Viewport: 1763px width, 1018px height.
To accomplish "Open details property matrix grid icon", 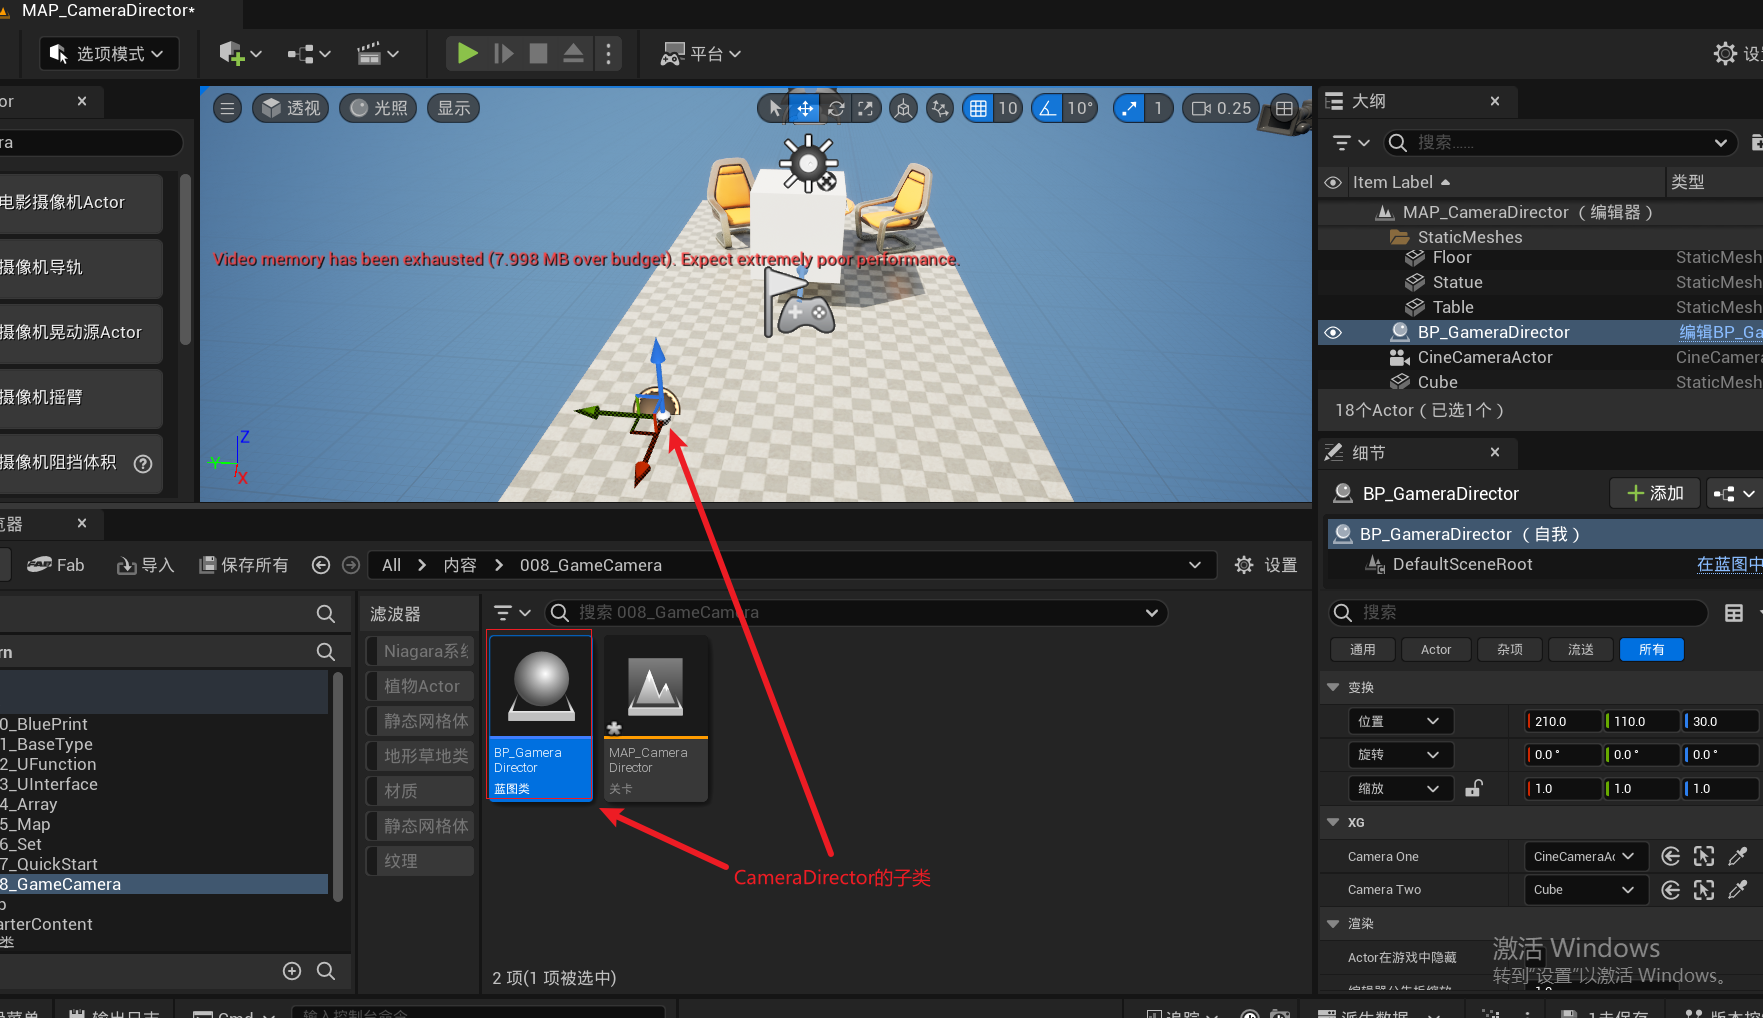I will click(x=1734, y=613).
